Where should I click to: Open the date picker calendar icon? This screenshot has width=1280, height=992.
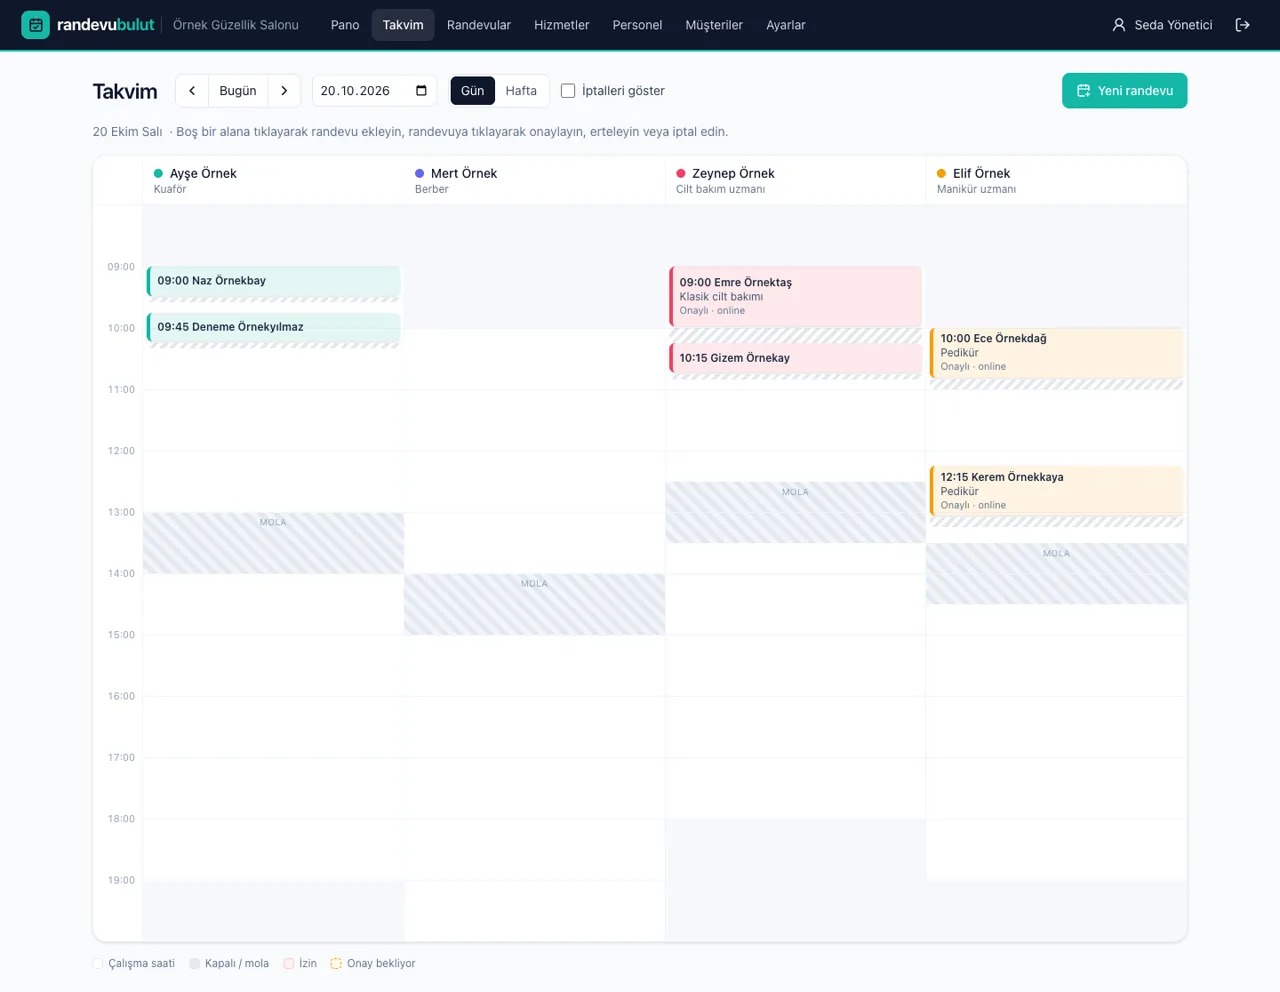(x=421, y=91)
